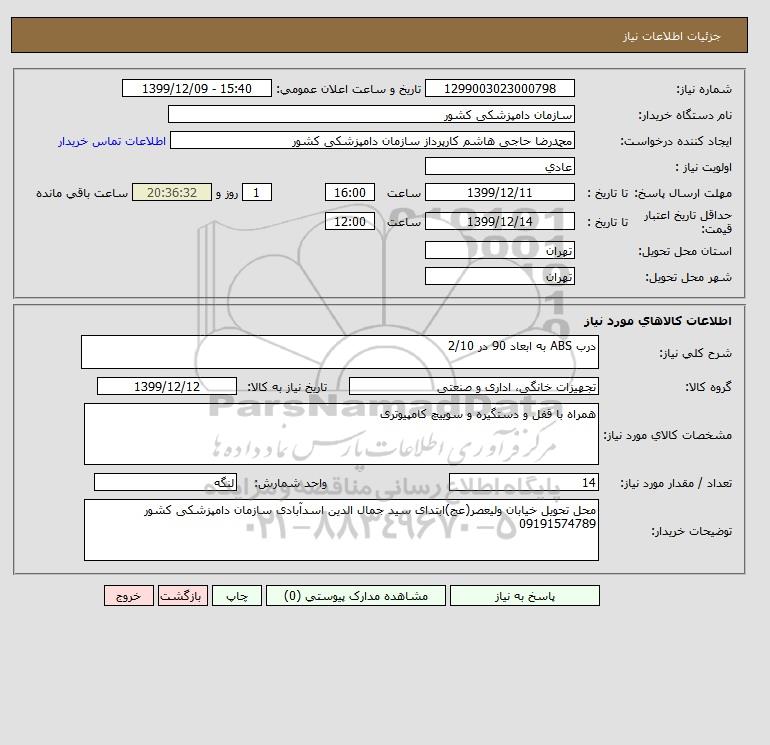Click the buyer organization name field

[x=371, y=114]
